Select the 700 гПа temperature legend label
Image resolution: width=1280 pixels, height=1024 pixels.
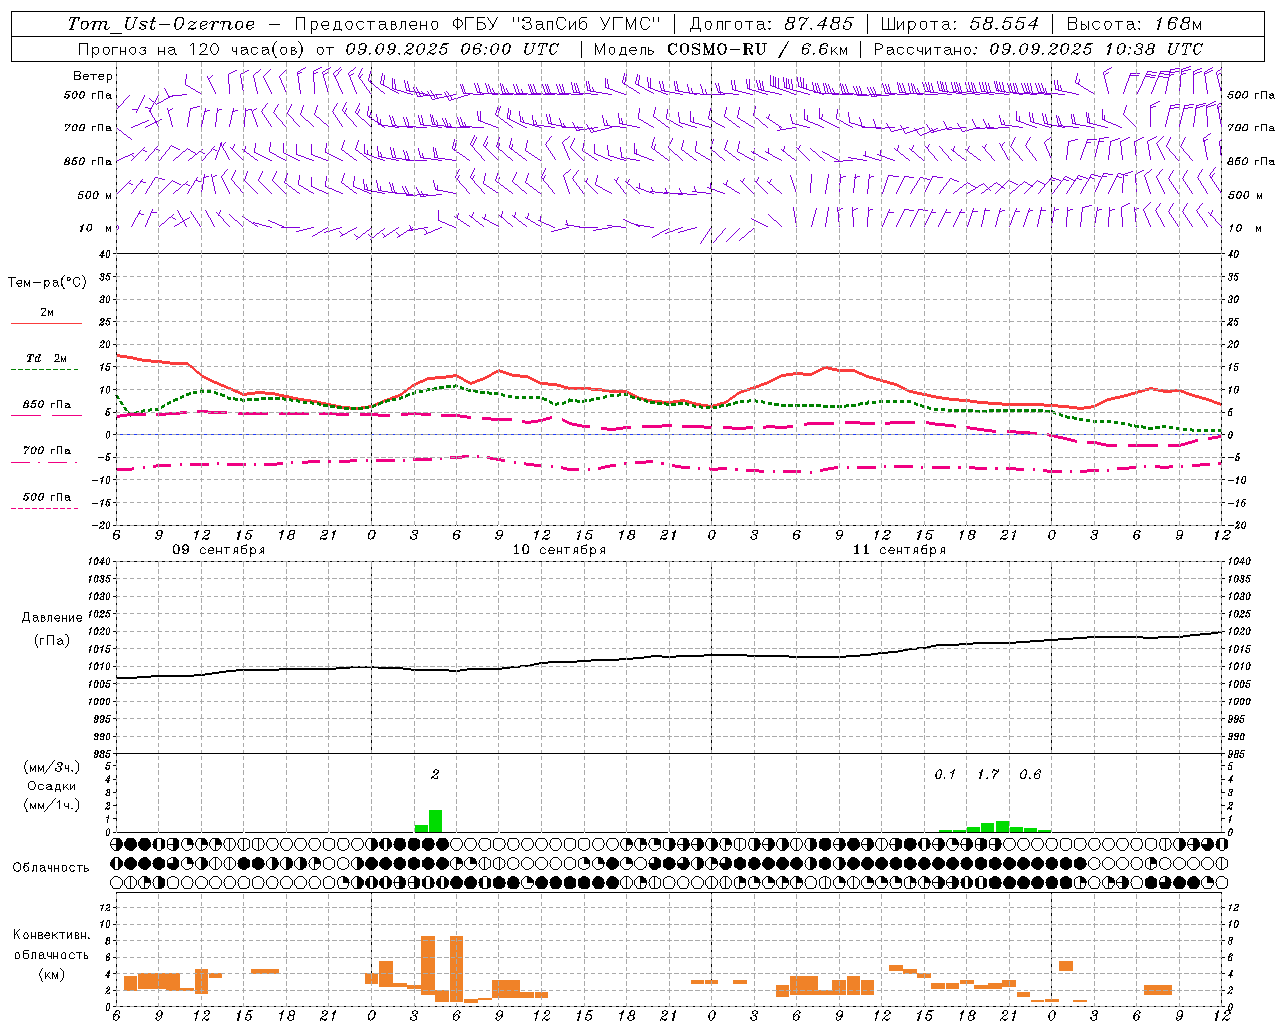tap(47, 451)
